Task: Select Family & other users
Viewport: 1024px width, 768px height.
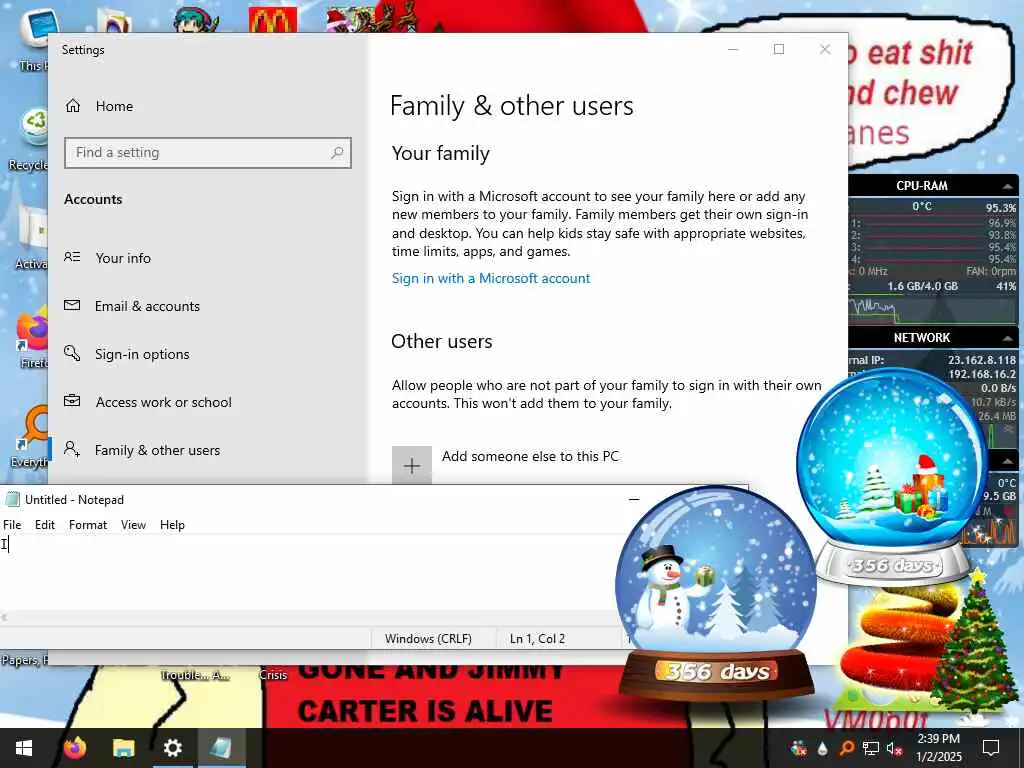Action: click(x=142, y=450)
